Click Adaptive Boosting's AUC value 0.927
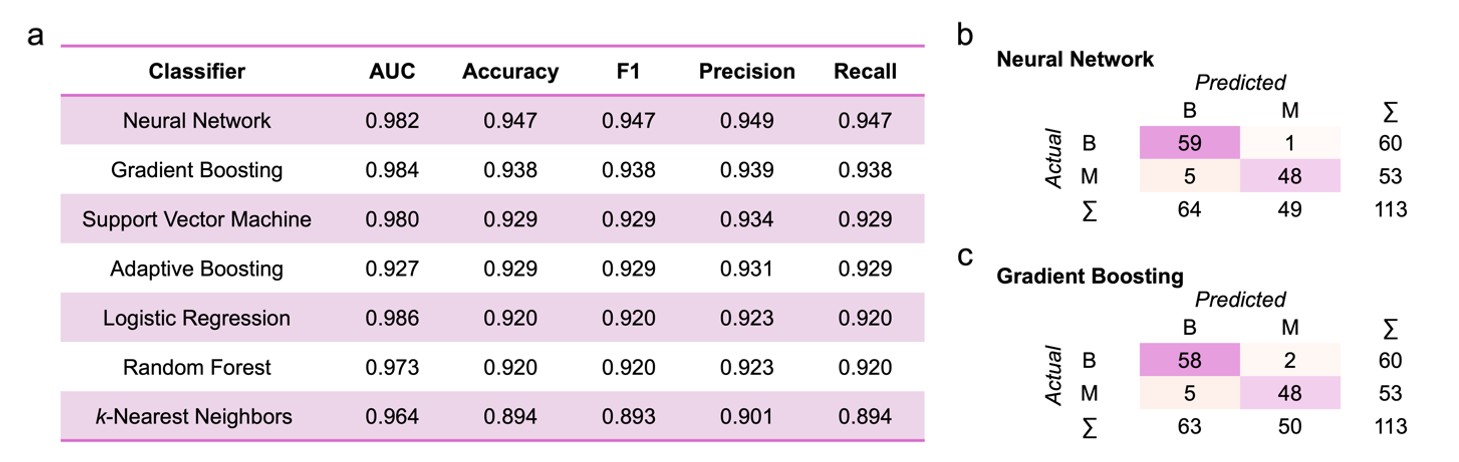The height and width of the screenshot is (462, 1459). (392, 269)
